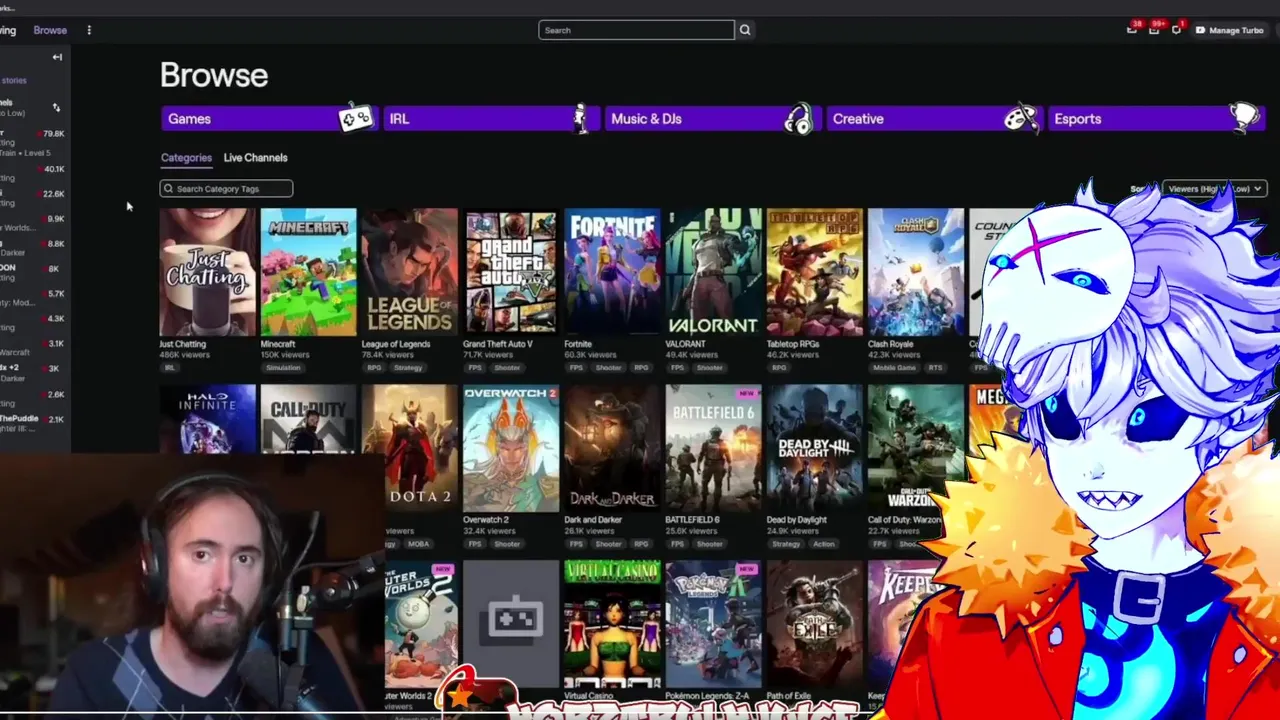Click the Dead by Daylight title link
1280x720 pixels.
point(797,520)
